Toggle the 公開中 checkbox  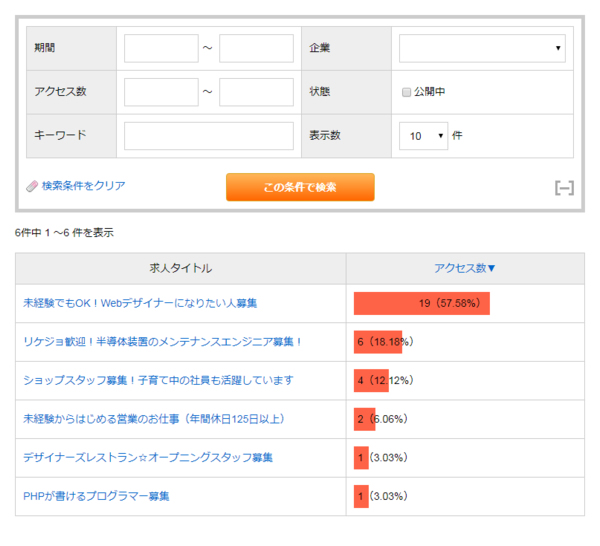click(x=406, y=92)
